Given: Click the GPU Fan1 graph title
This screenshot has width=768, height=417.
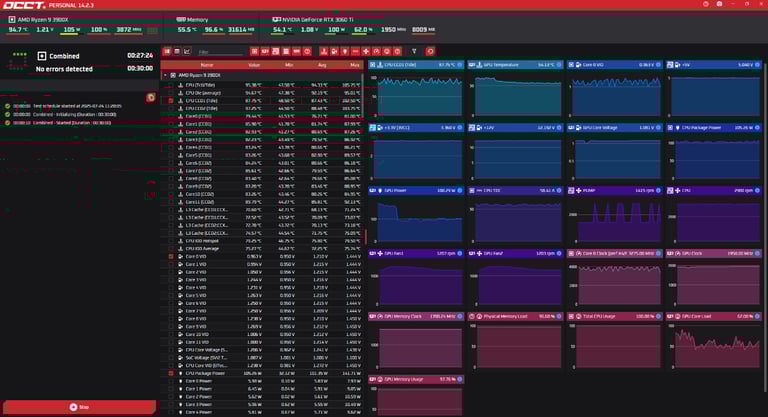Looking at the screenshot, I should tap(396, 253).
